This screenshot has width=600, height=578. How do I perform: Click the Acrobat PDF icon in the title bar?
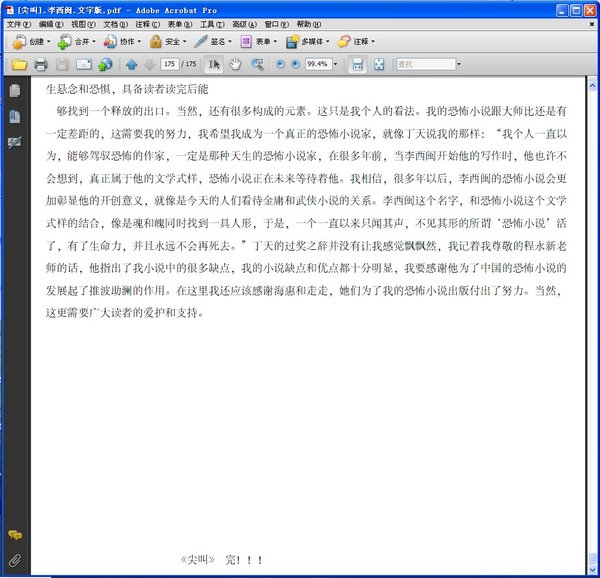[x=10, y=10]
